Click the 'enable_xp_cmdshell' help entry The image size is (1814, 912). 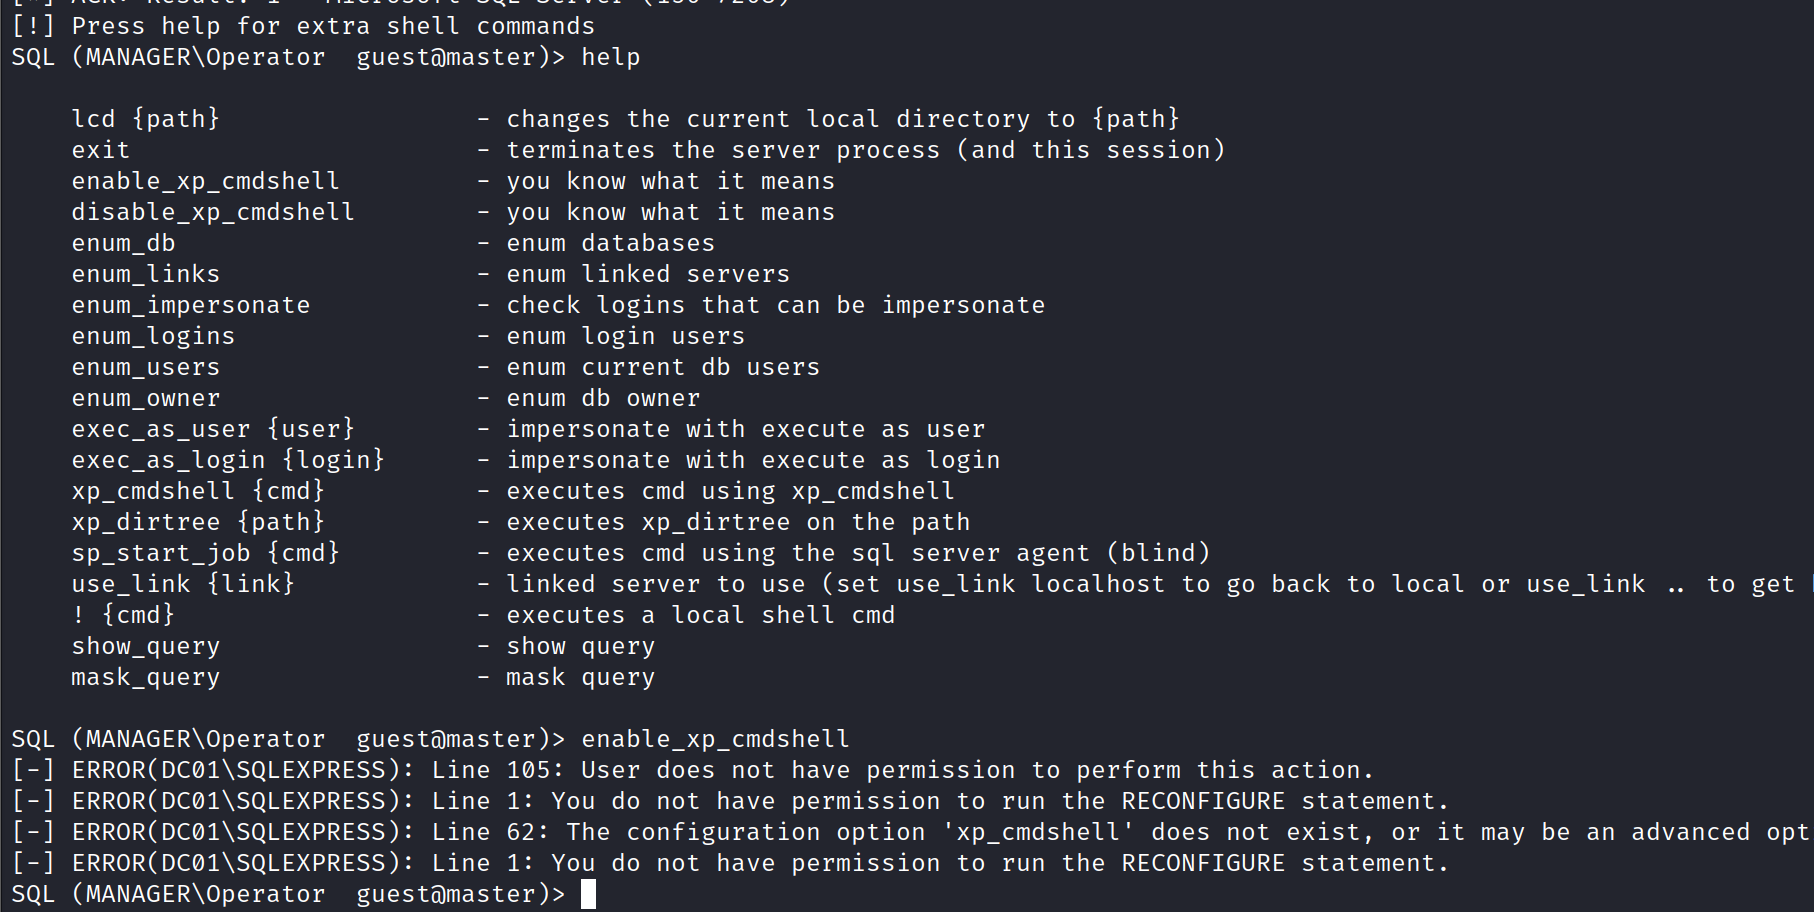205,181
